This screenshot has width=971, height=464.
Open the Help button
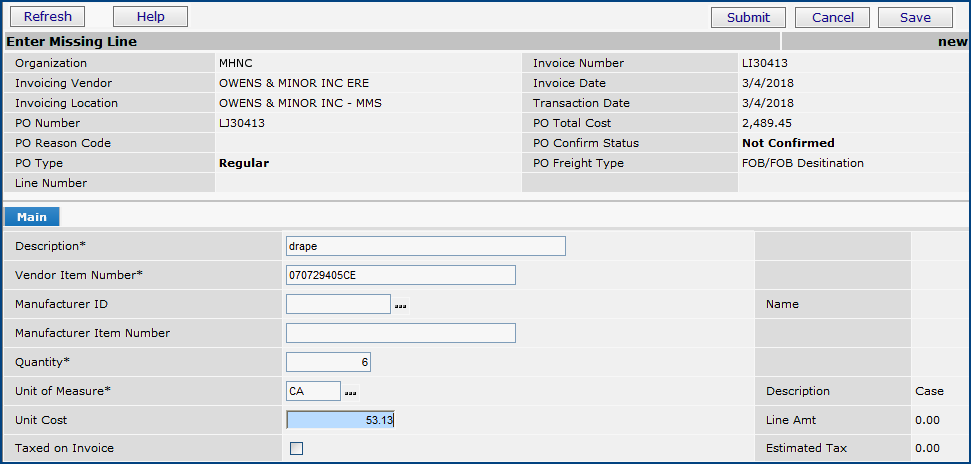point(150,17)
